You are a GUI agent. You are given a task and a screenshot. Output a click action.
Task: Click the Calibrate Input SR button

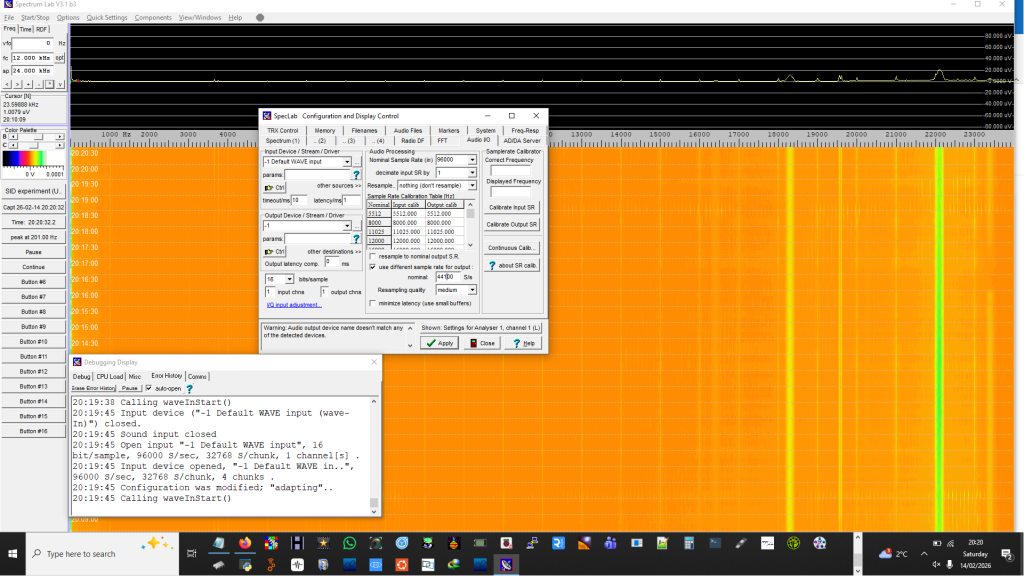pos(512,207)
